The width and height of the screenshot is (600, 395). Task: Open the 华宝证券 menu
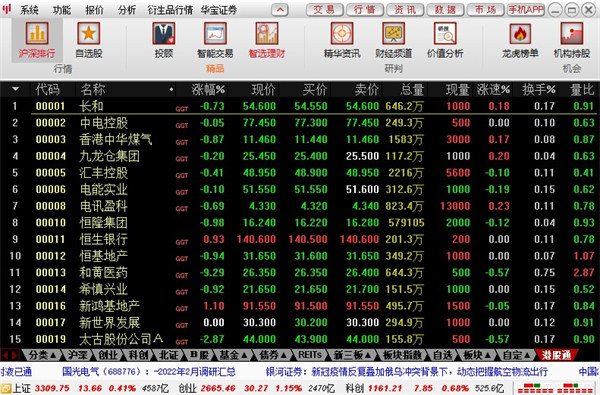click(x=218, y=10)
